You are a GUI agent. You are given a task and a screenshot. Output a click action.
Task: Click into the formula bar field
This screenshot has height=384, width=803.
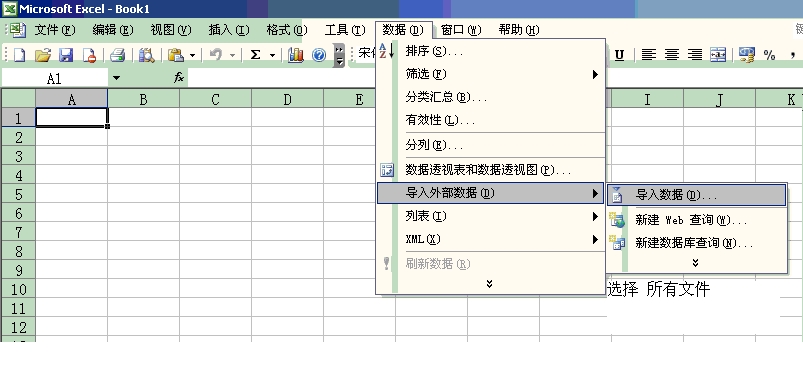point(495,78)
